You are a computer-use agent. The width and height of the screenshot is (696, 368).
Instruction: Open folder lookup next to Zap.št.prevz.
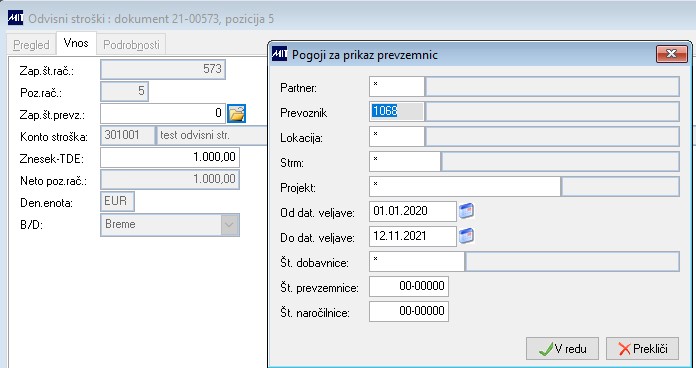[237, 114]
